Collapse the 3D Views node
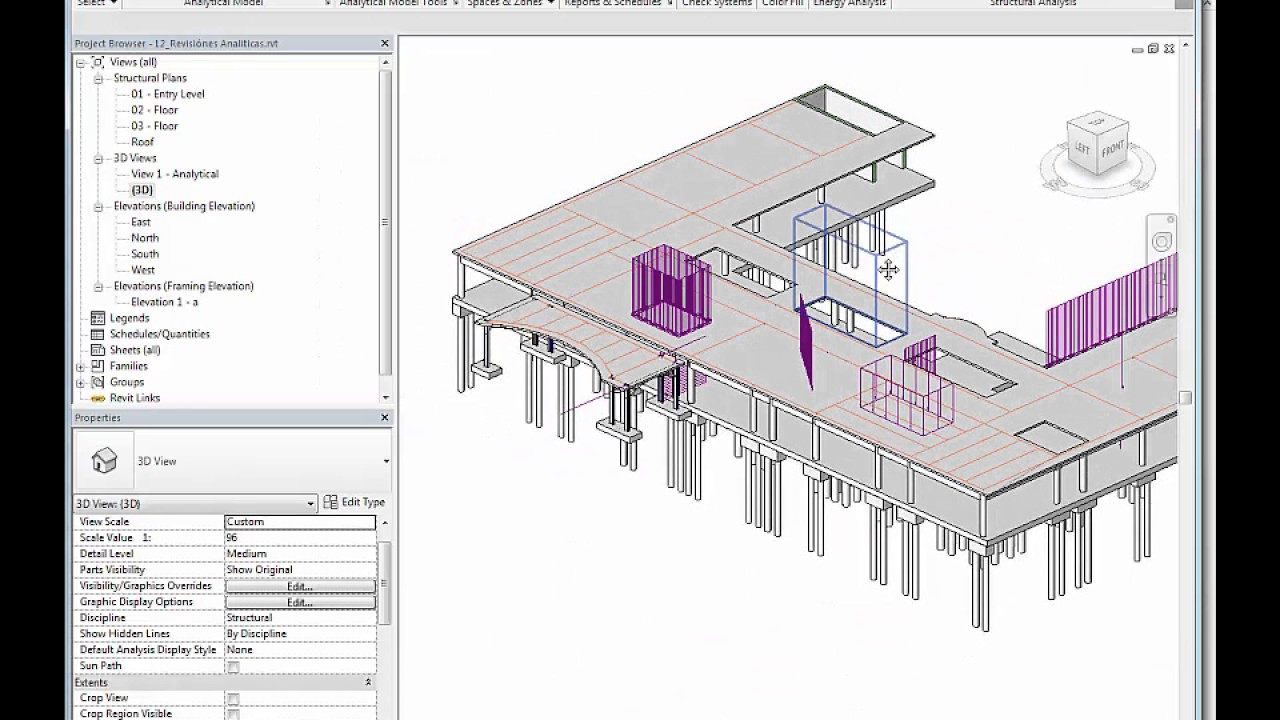1280x720 pixels. pyautogui.click(x=98, y=158)
